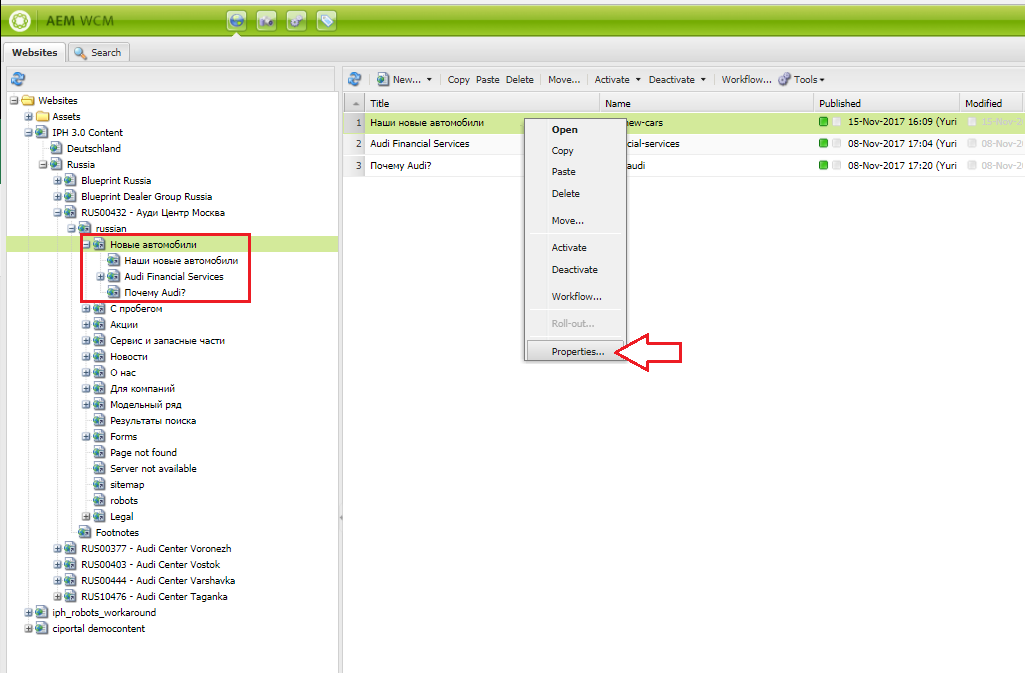The width and height of the screenshot is (1025, 673).
Task: Expand RUS00377 - Audi Center Voronezh
Action: click(57, 549)
